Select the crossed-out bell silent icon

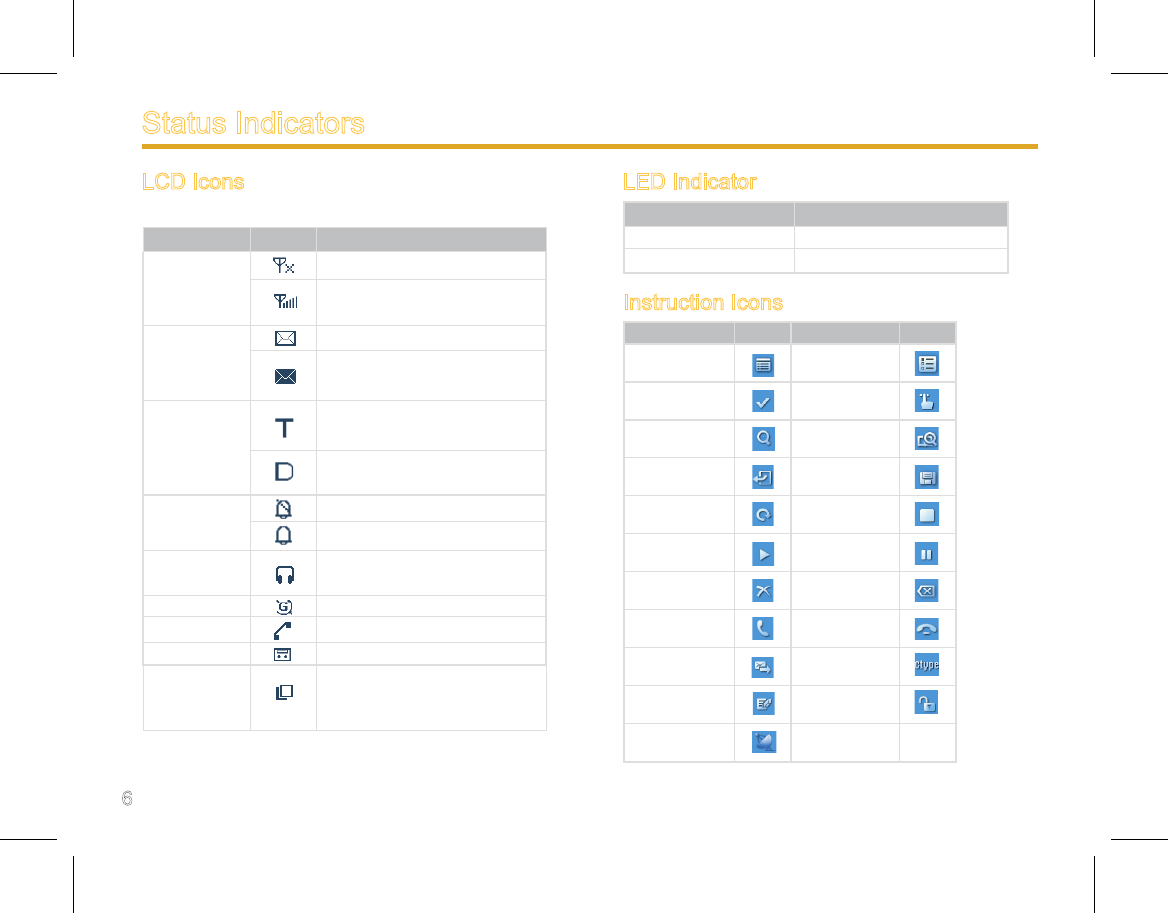click(x=283, y=509)
